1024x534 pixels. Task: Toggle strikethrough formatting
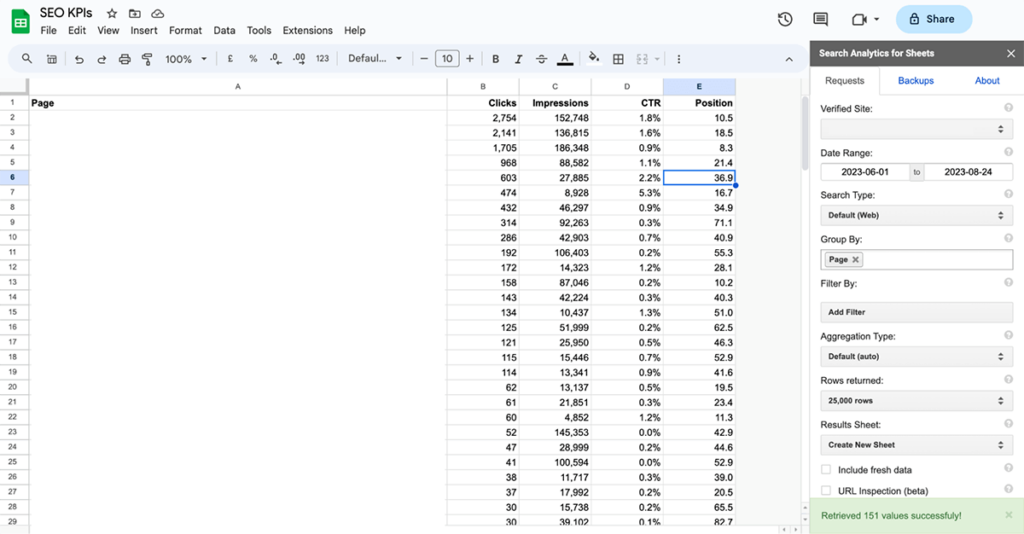(x=541, y=59)
